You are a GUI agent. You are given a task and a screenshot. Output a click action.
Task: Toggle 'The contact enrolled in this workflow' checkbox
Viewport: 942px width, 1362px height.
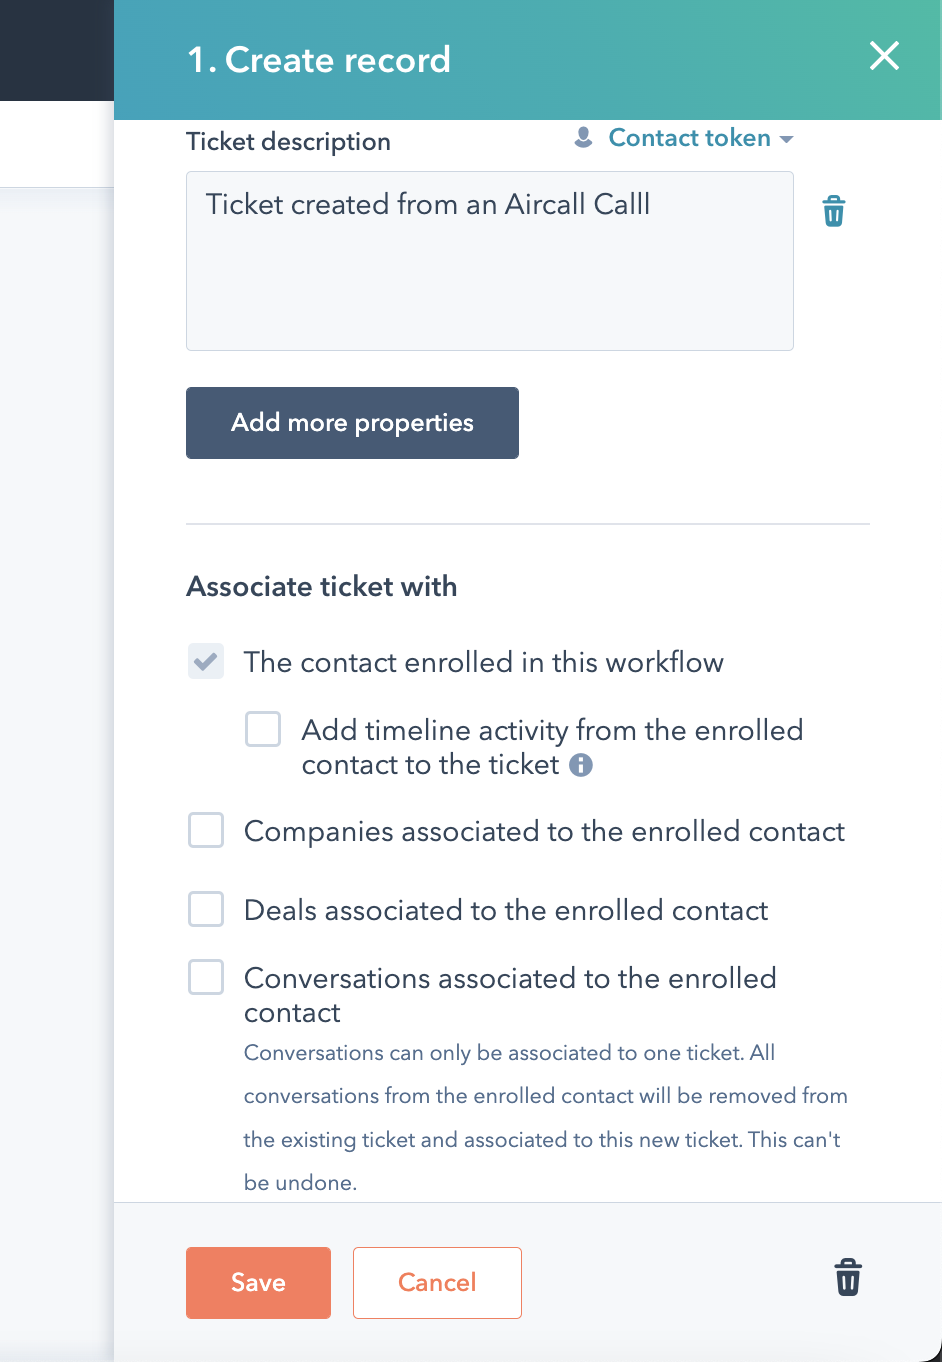(206, 662)
